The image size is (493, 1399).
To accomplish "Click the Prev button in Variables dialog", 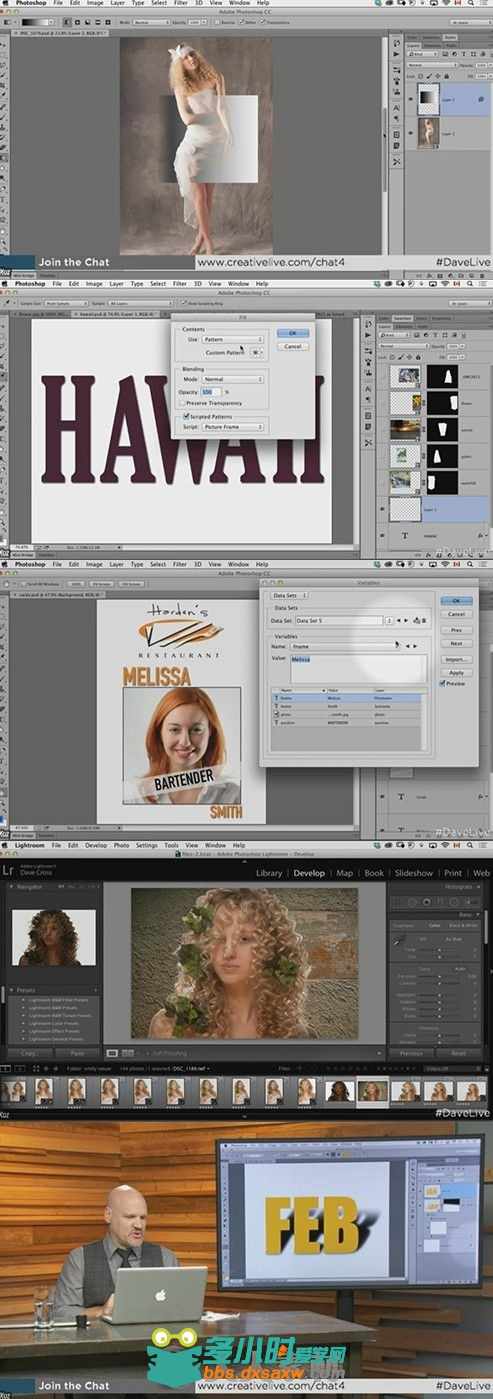I will pyautogui.click(x=456, y=631).
